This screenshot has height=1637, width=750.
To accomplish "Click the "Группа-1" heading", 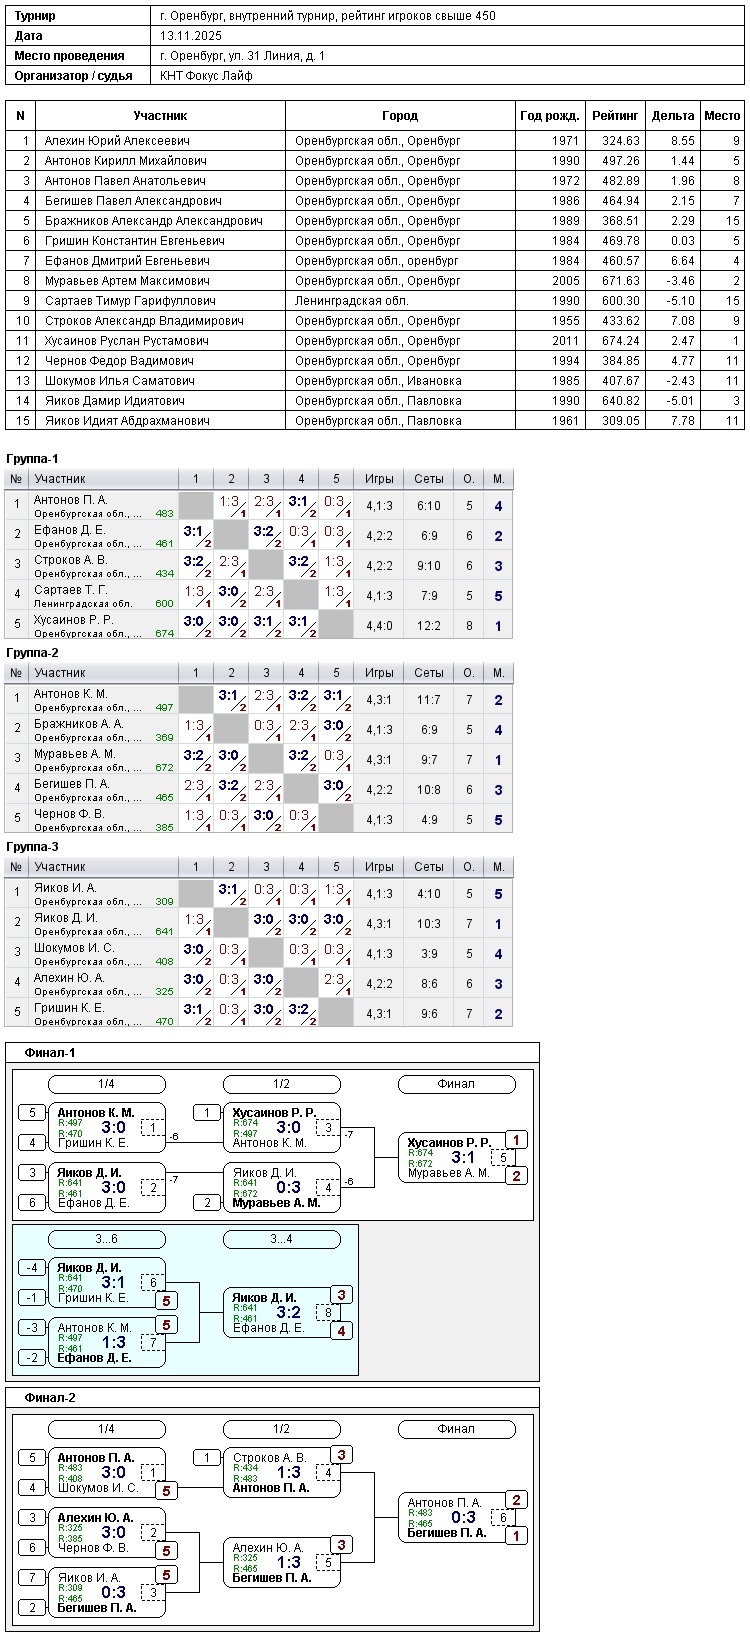I will tap(33, 458).
